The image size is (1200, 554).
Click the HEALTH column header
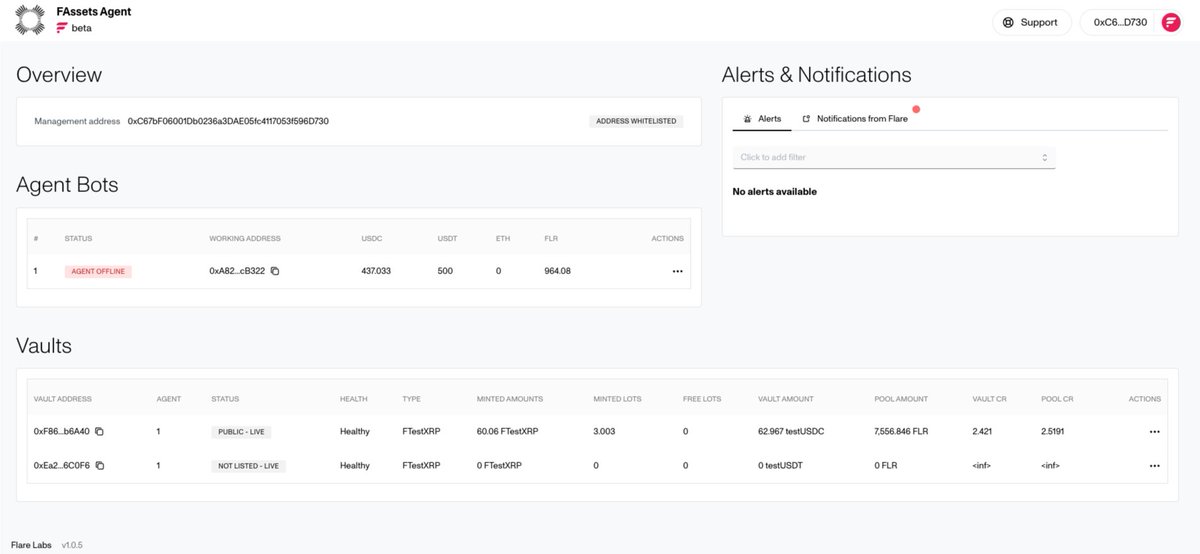(352, 399)
